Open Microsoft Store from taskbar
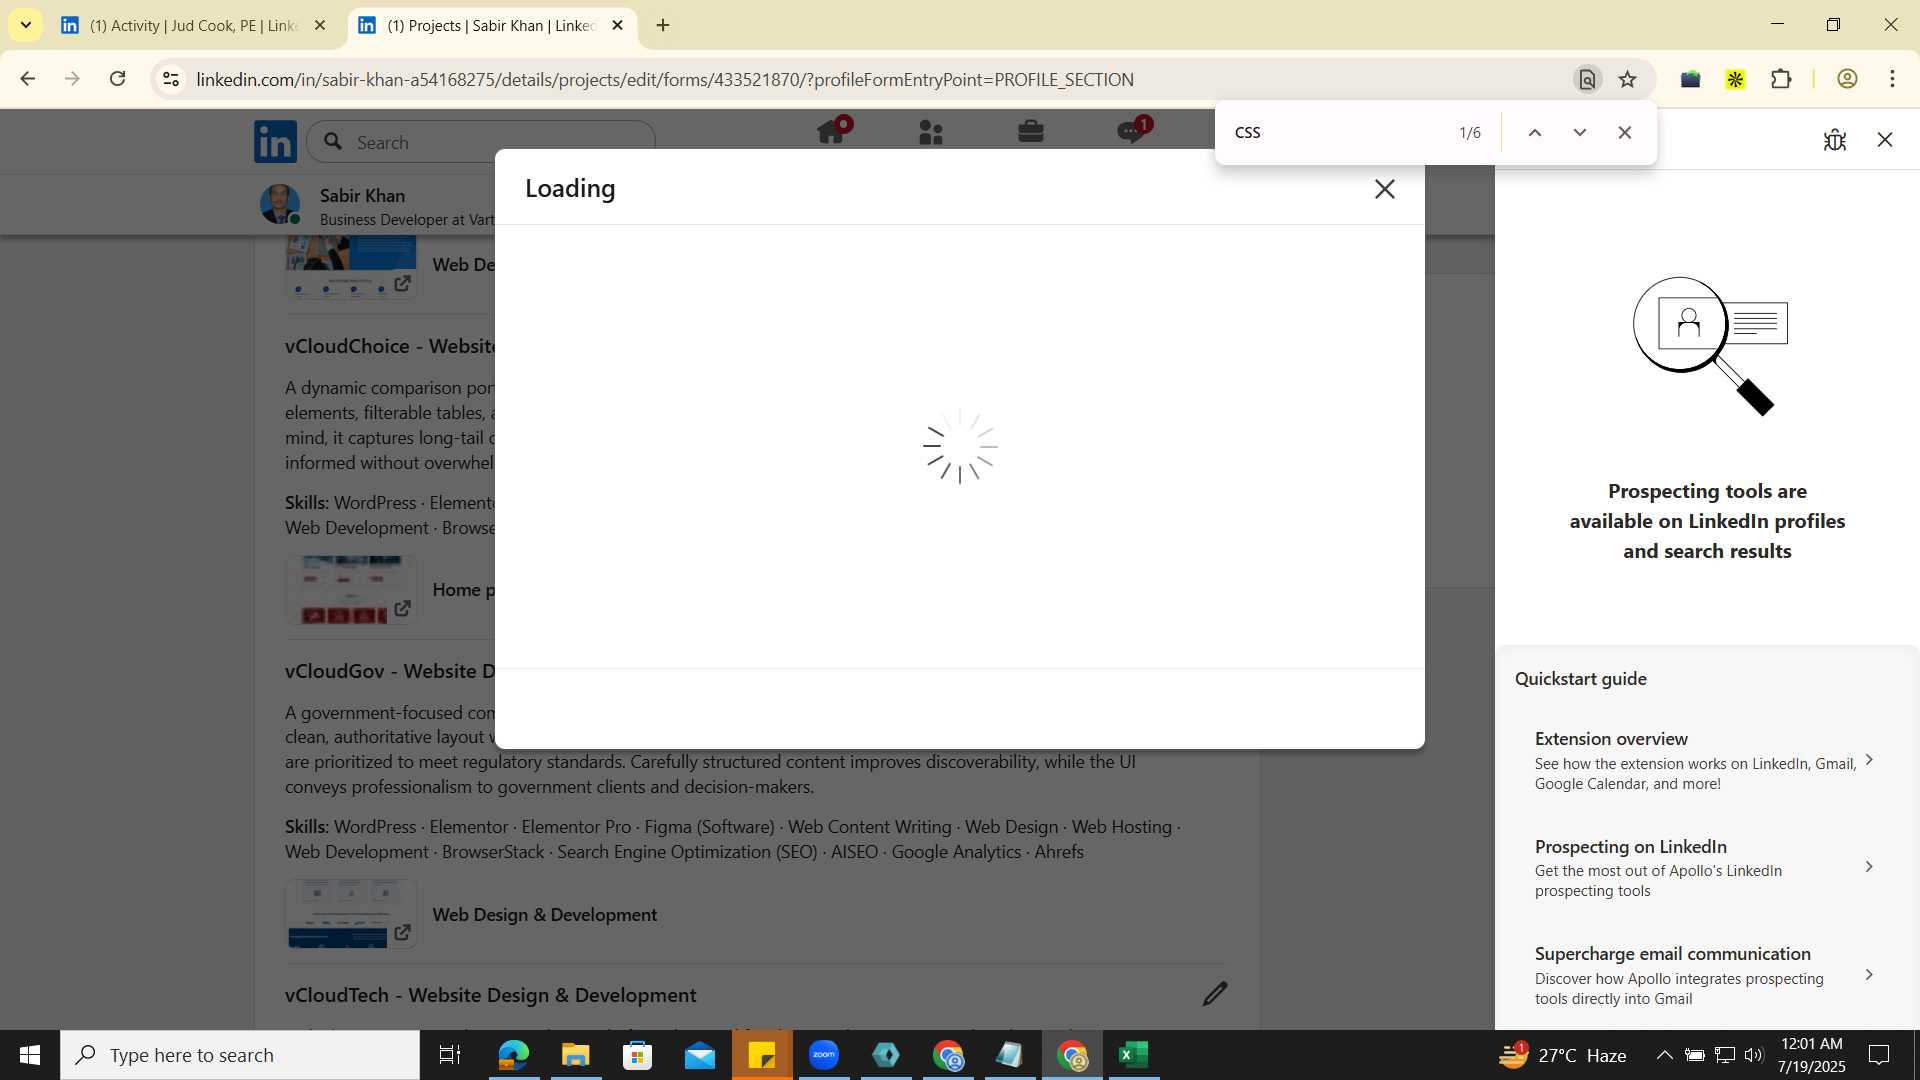The image size is (1920, 1080). [637, 1055]
